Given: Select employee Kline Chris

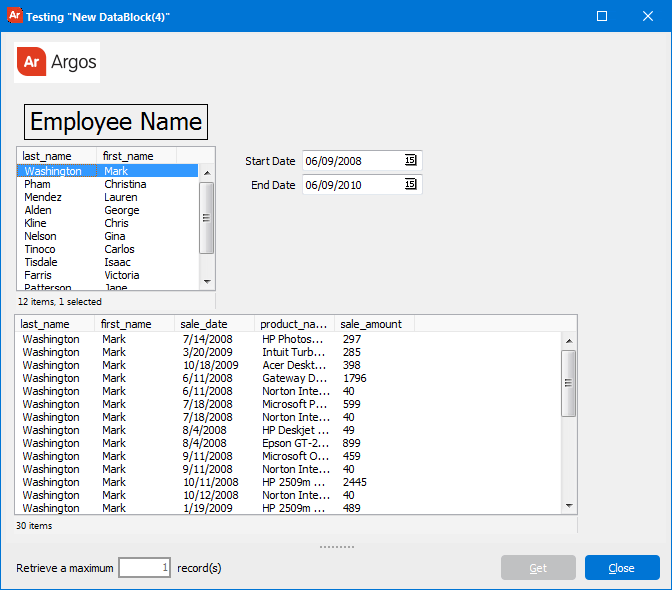Looking at the screenshot, I should (x=108, y=223).
